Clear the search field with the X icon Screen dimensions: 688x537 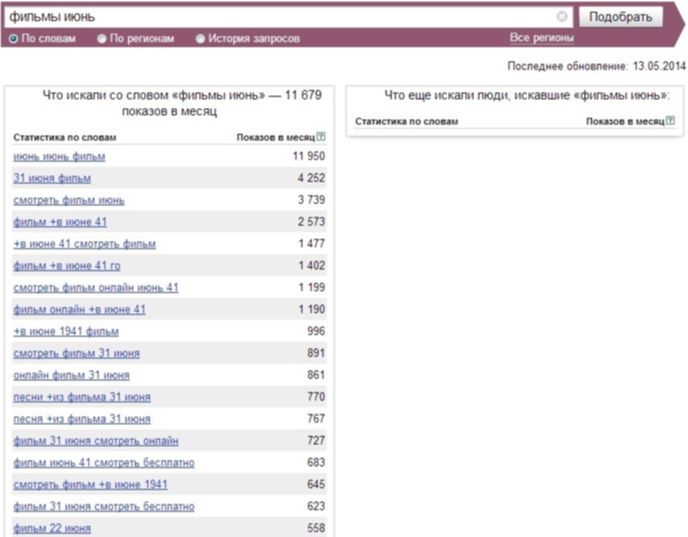click(562, 17)
